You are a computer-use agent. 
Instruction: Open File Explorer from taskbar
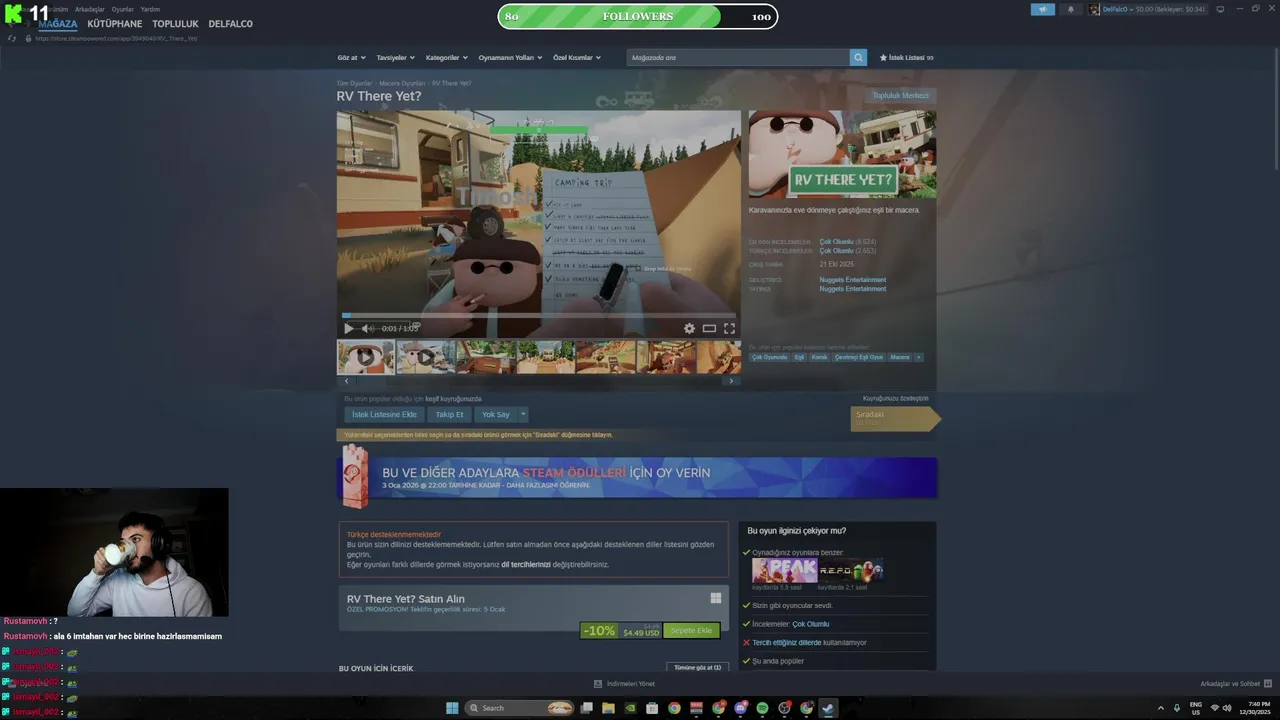point(608,708)
